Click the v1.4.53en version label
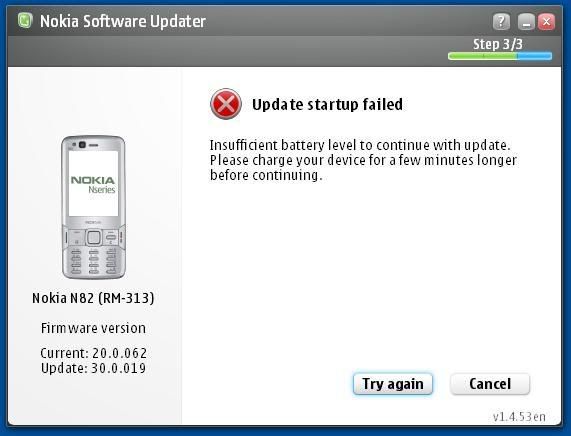571x436 pixels. [519, 416]
